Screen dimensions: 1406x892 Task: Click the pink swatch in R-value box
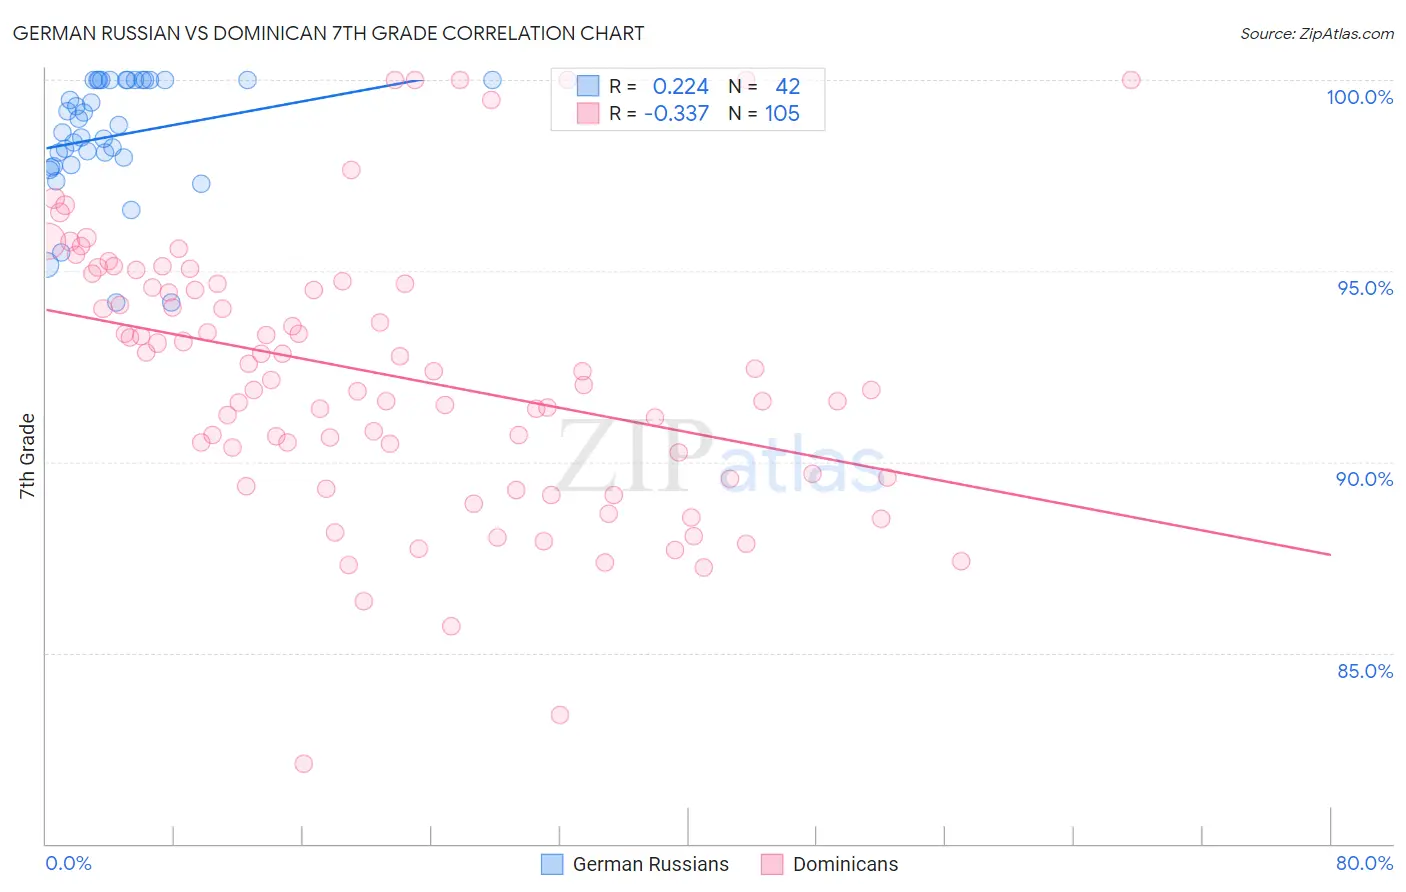tap(588, 113)
